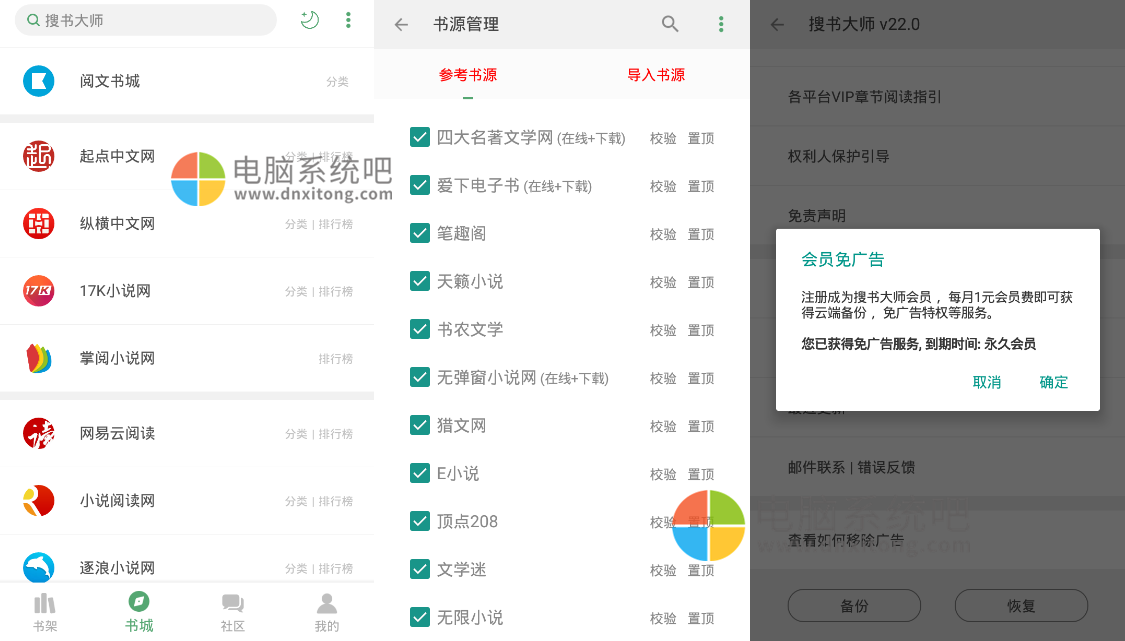Viewport: 1125px width, 641px height.
Task: Select the 顶点208 source name
Action: coord(467,522)
